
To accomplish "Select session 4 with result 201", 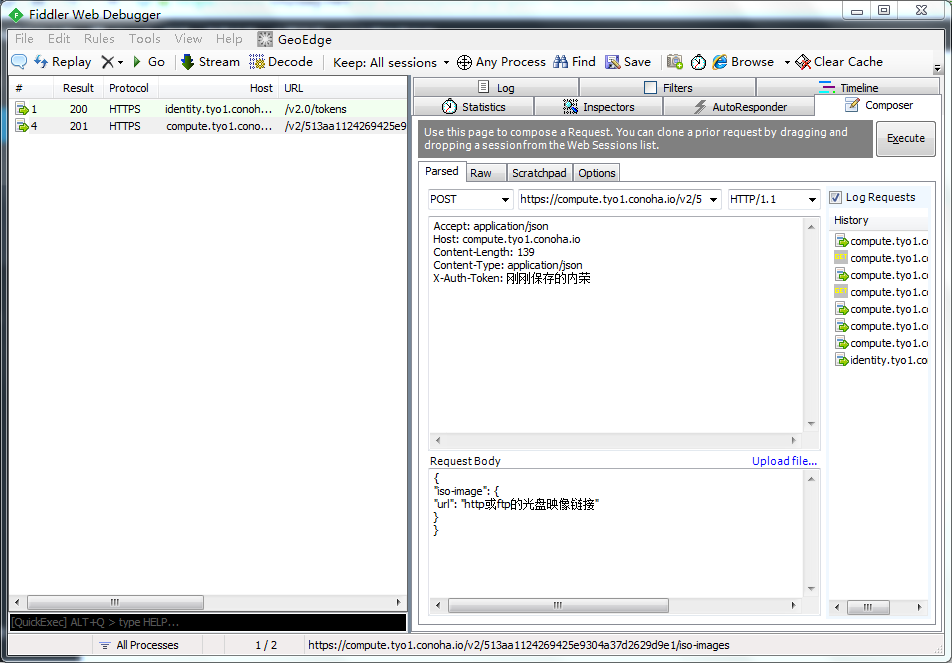I will (208, 126).
